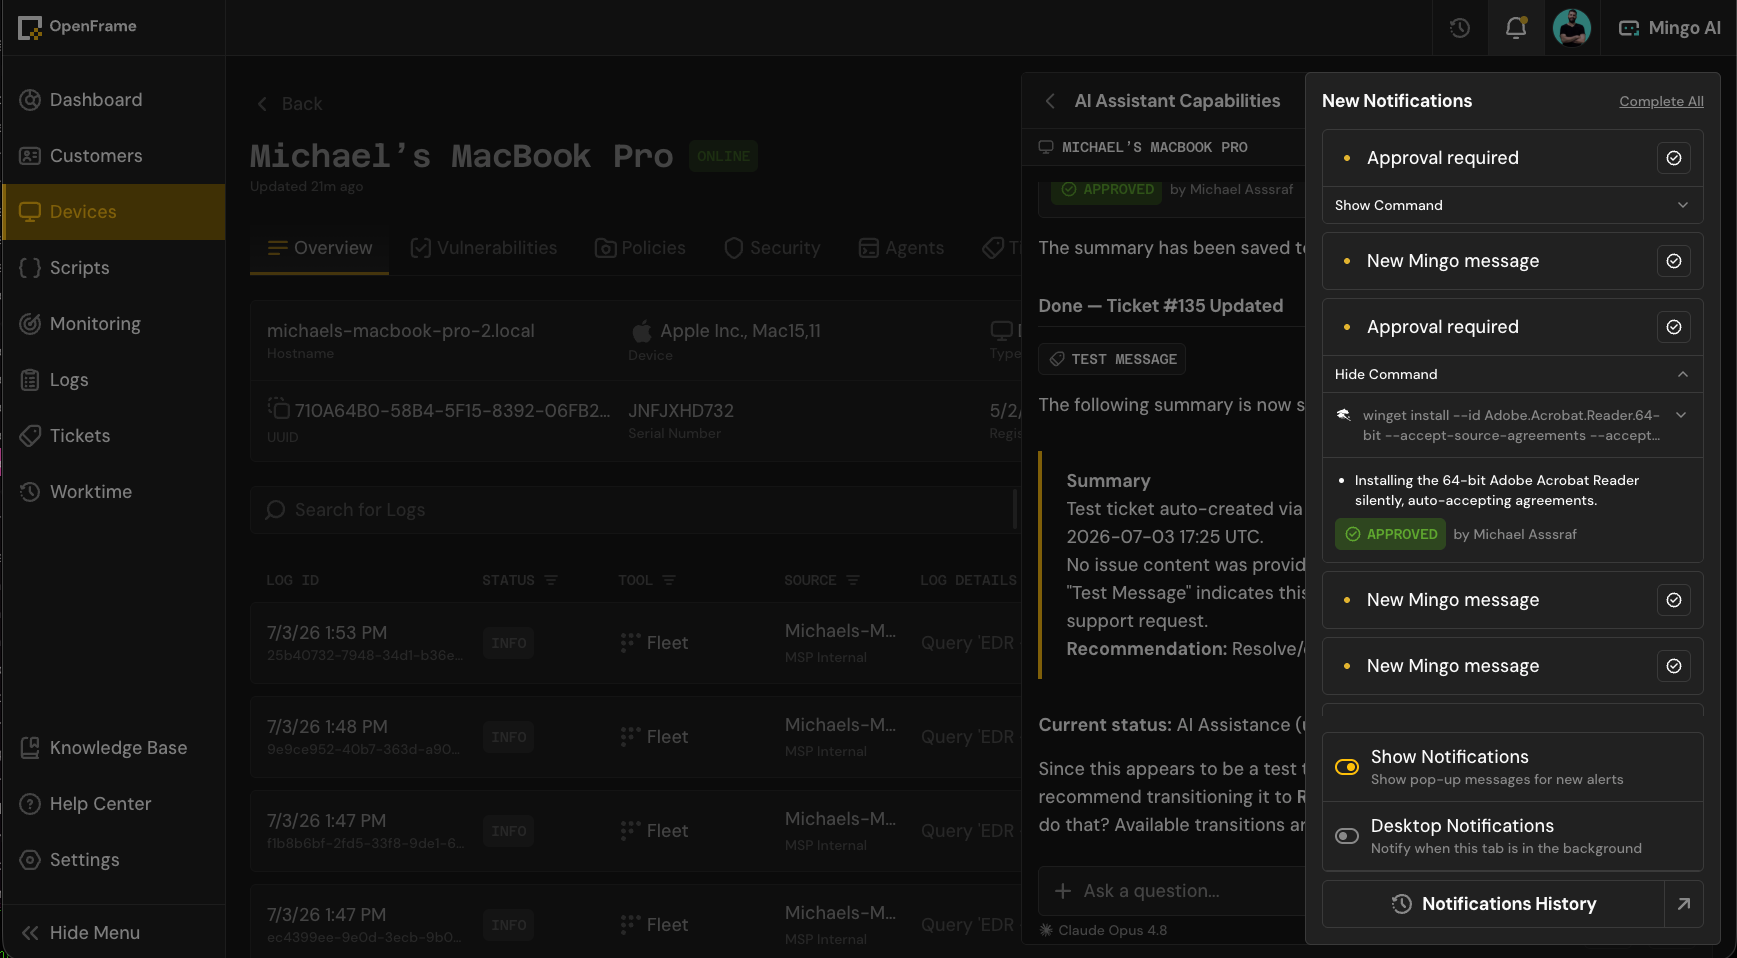Screen dimensions: 1737x958
Task: Select Devices in the sidebar
Action: pyautogui.click(x=113, y=212)
